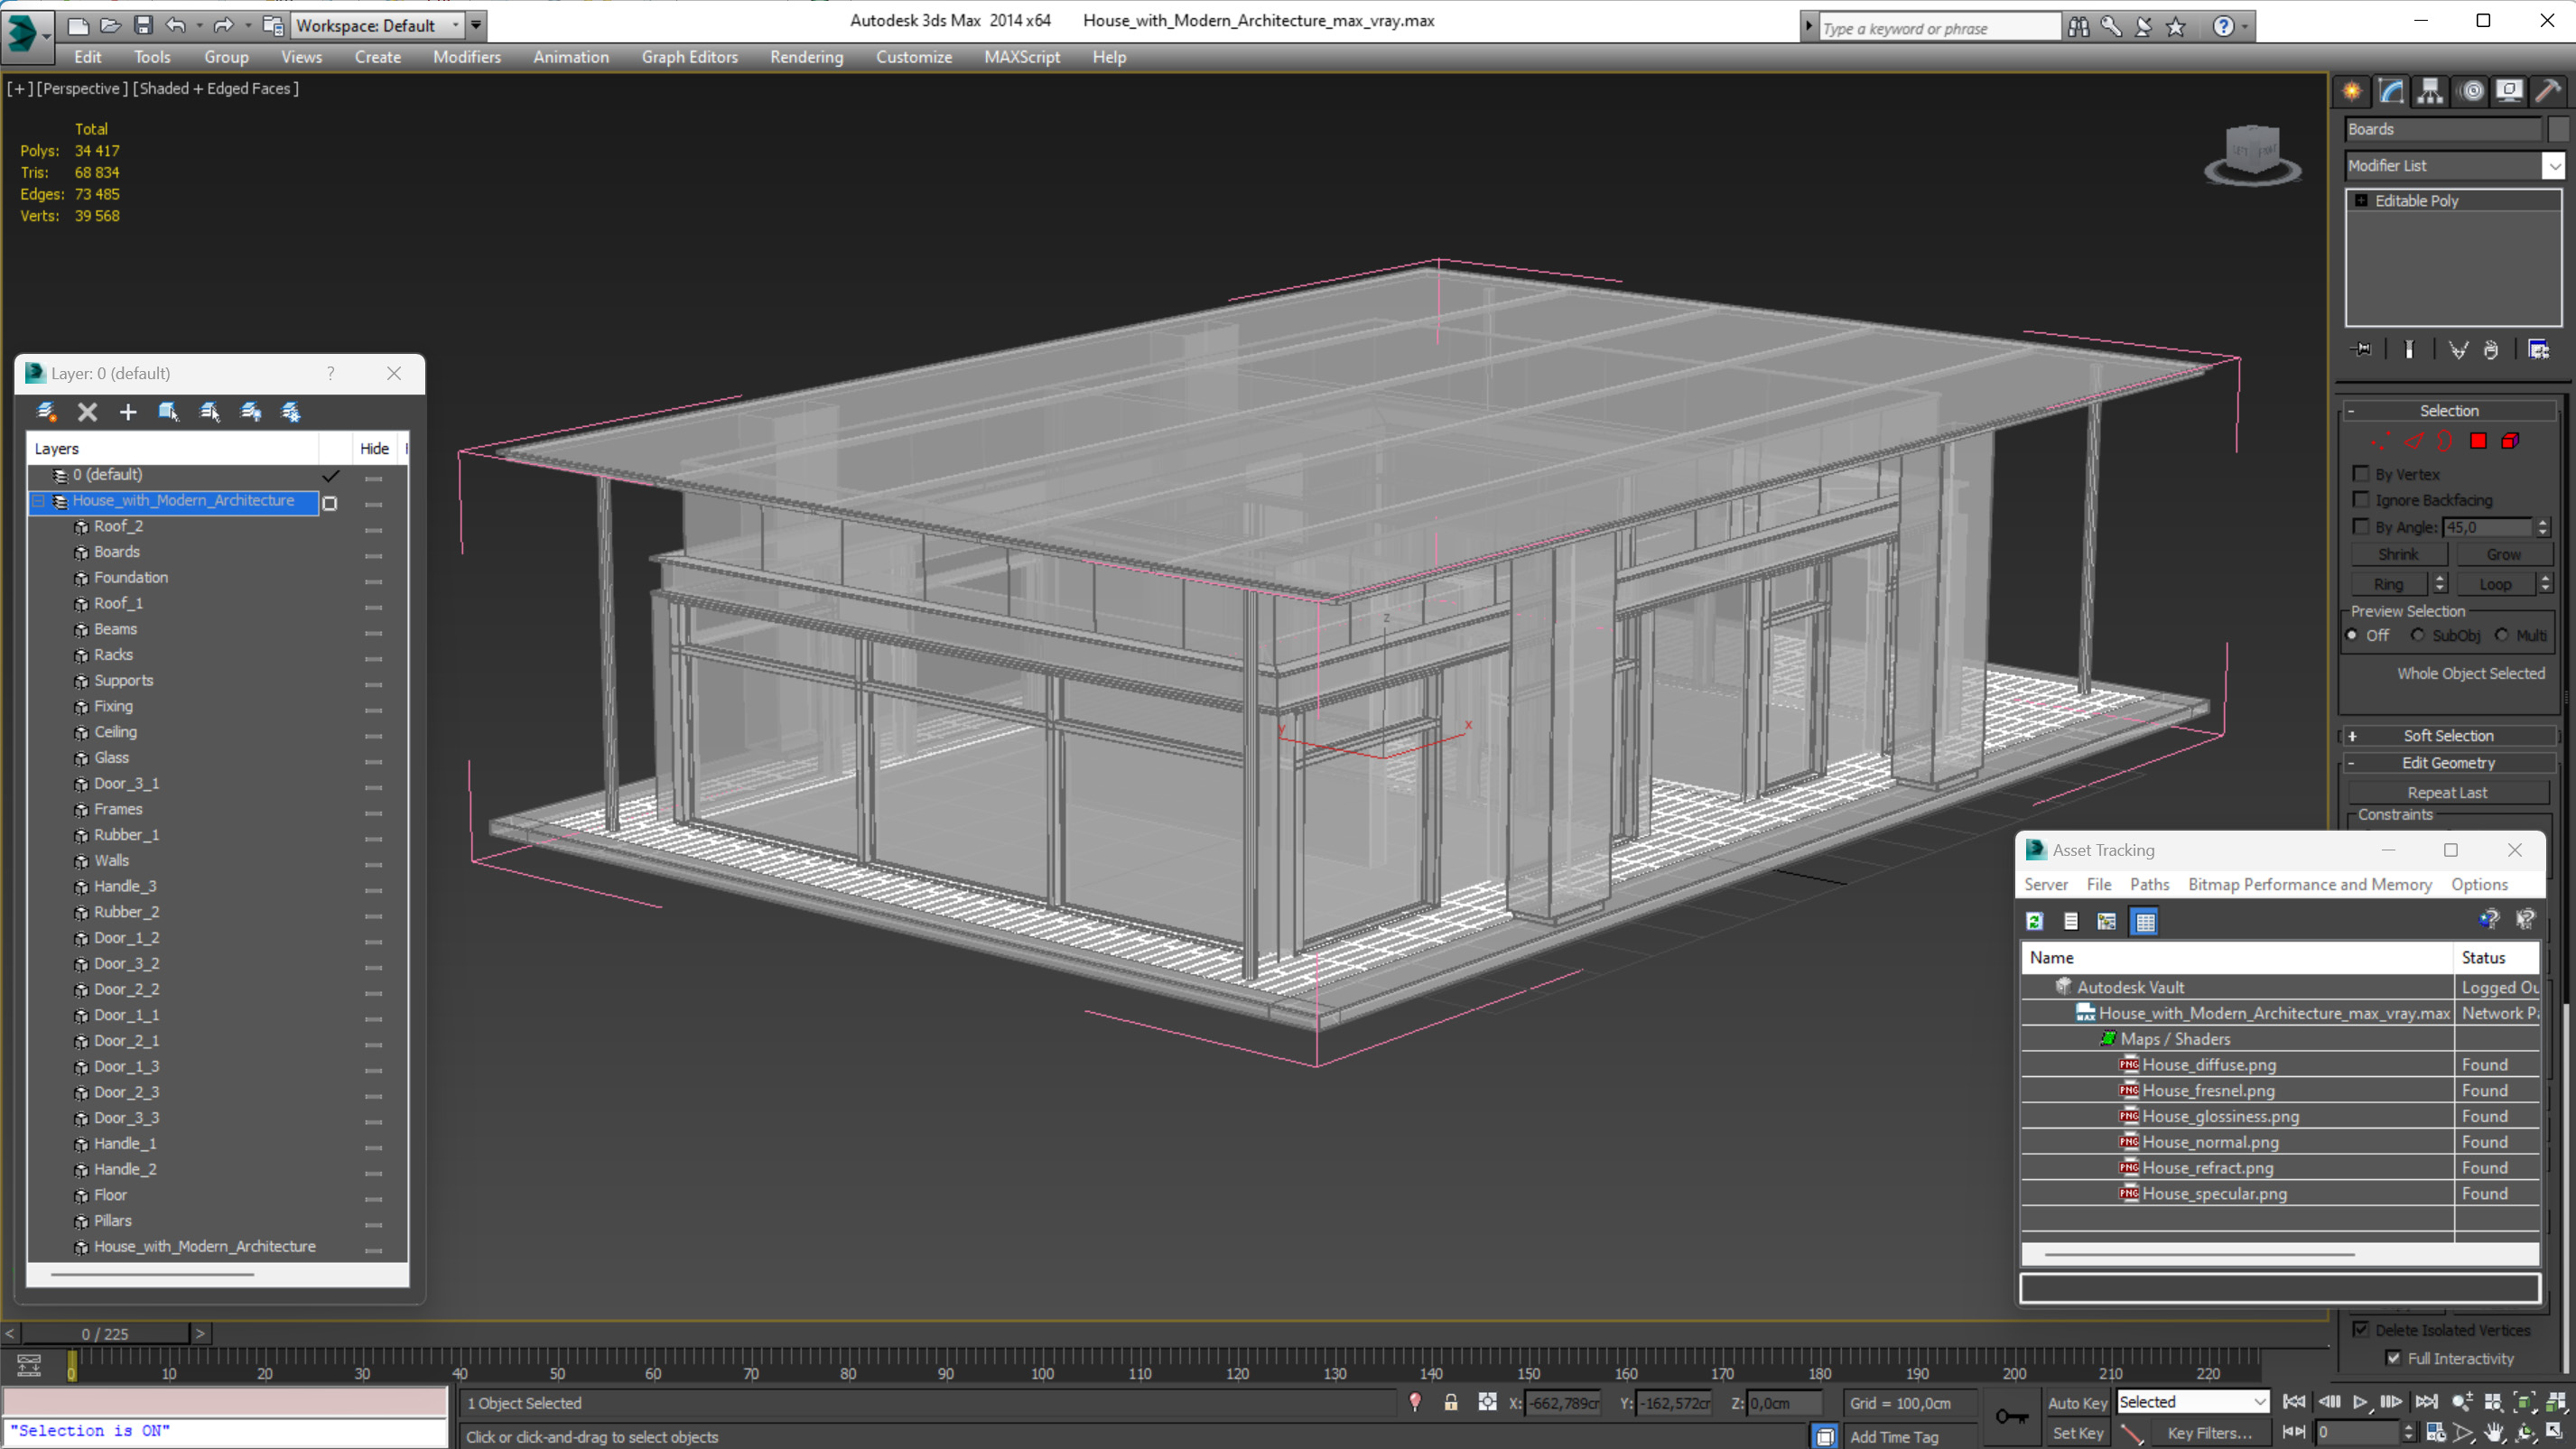Click Undo arrow in quick access toolbar

click(x=175, y=25)
